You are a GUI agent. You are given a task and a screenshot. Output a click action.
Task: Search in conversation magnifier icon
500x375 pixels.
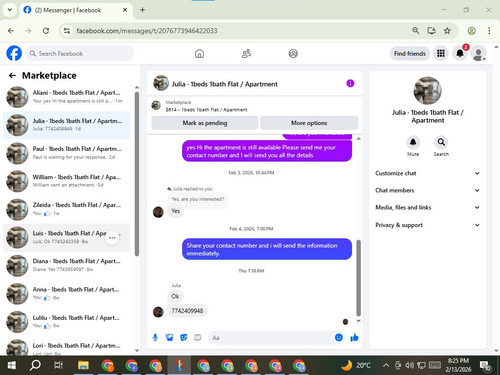(441, 142)
